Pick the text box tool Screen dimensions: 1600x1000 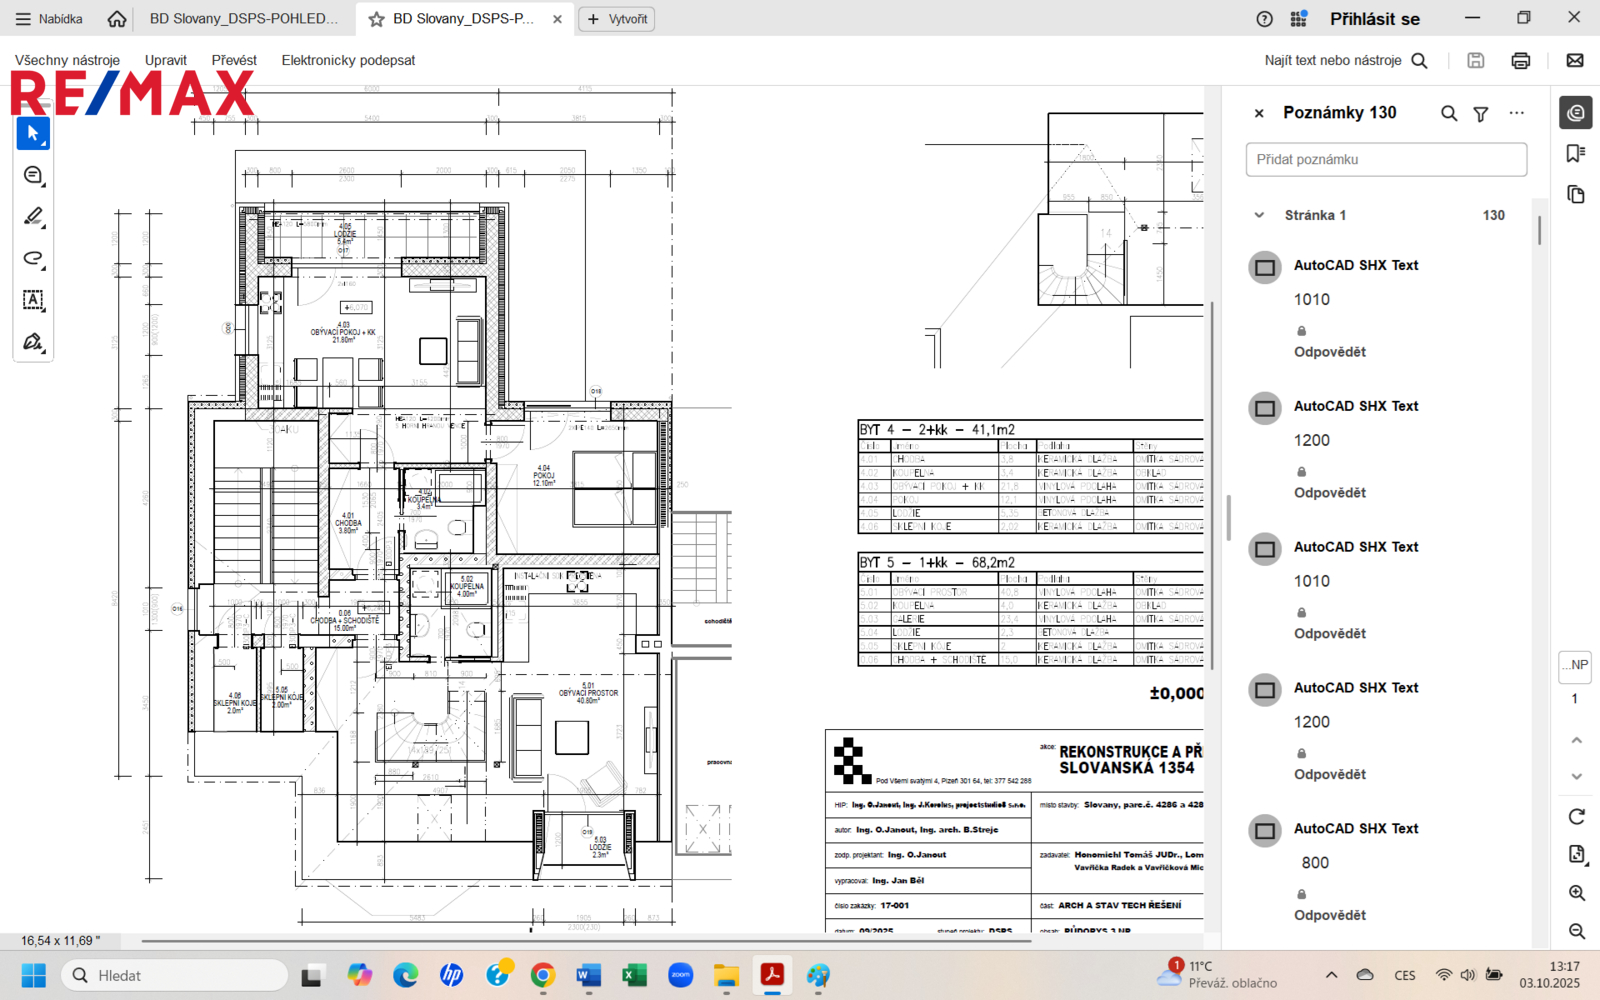(33, 300)
